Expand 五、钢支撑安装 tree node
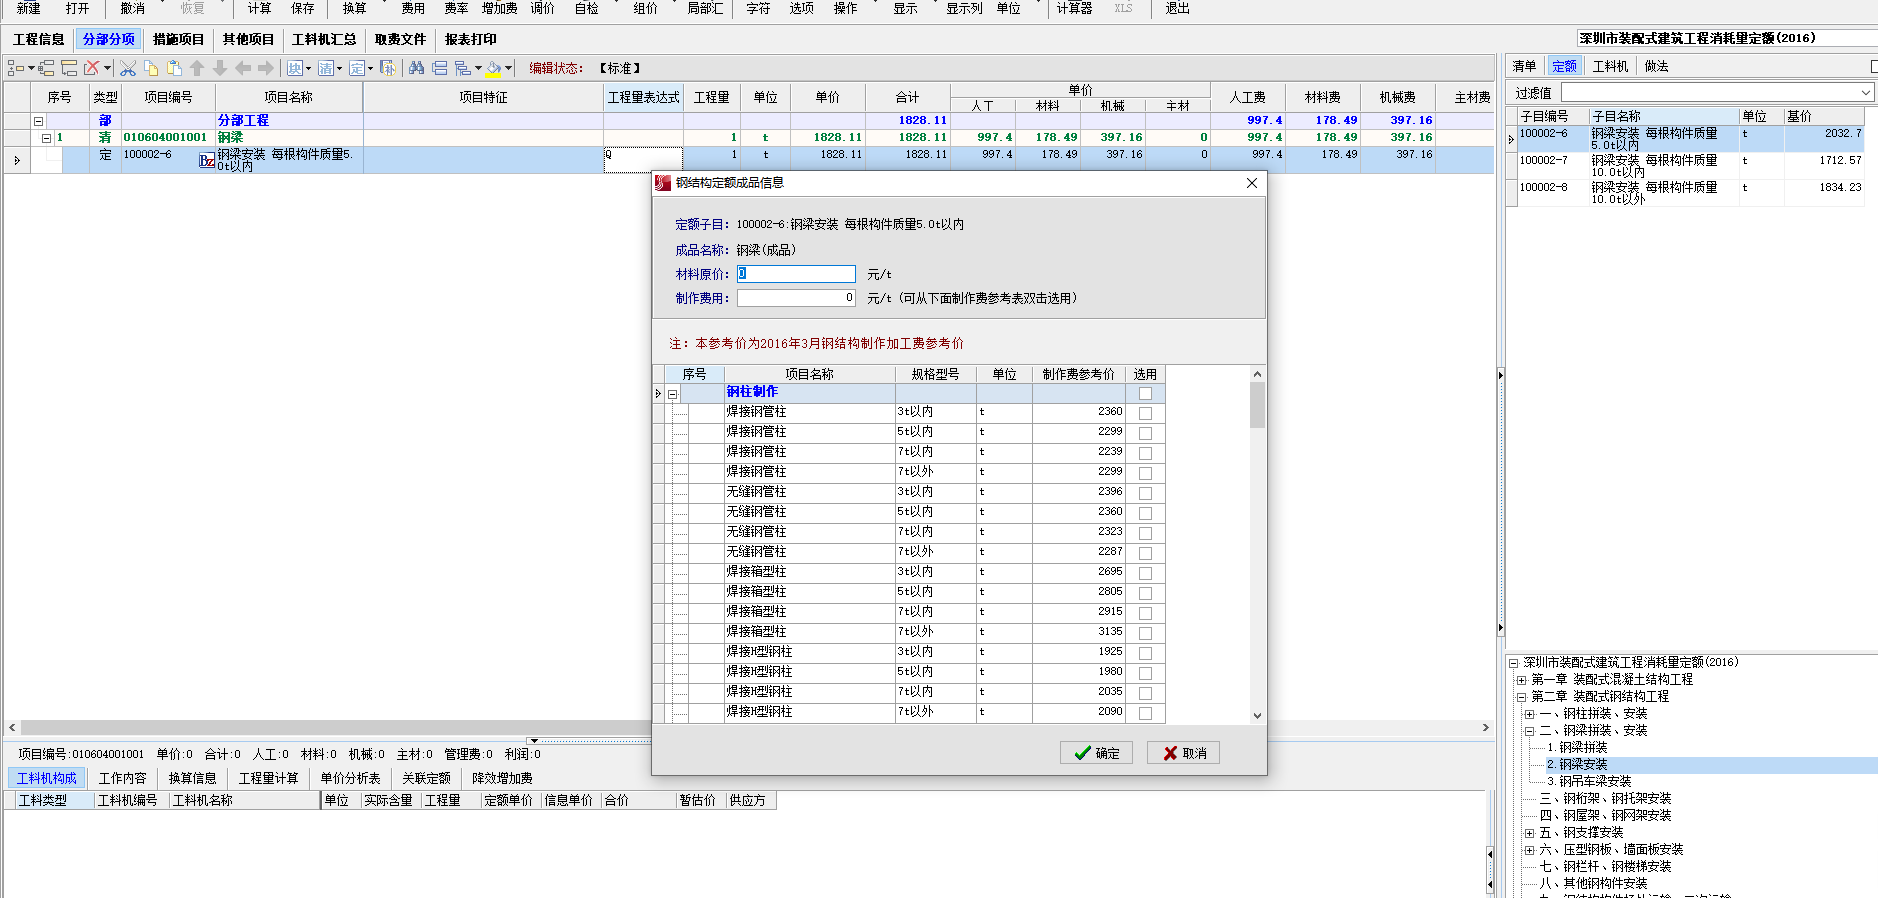 pos(1530,833)
